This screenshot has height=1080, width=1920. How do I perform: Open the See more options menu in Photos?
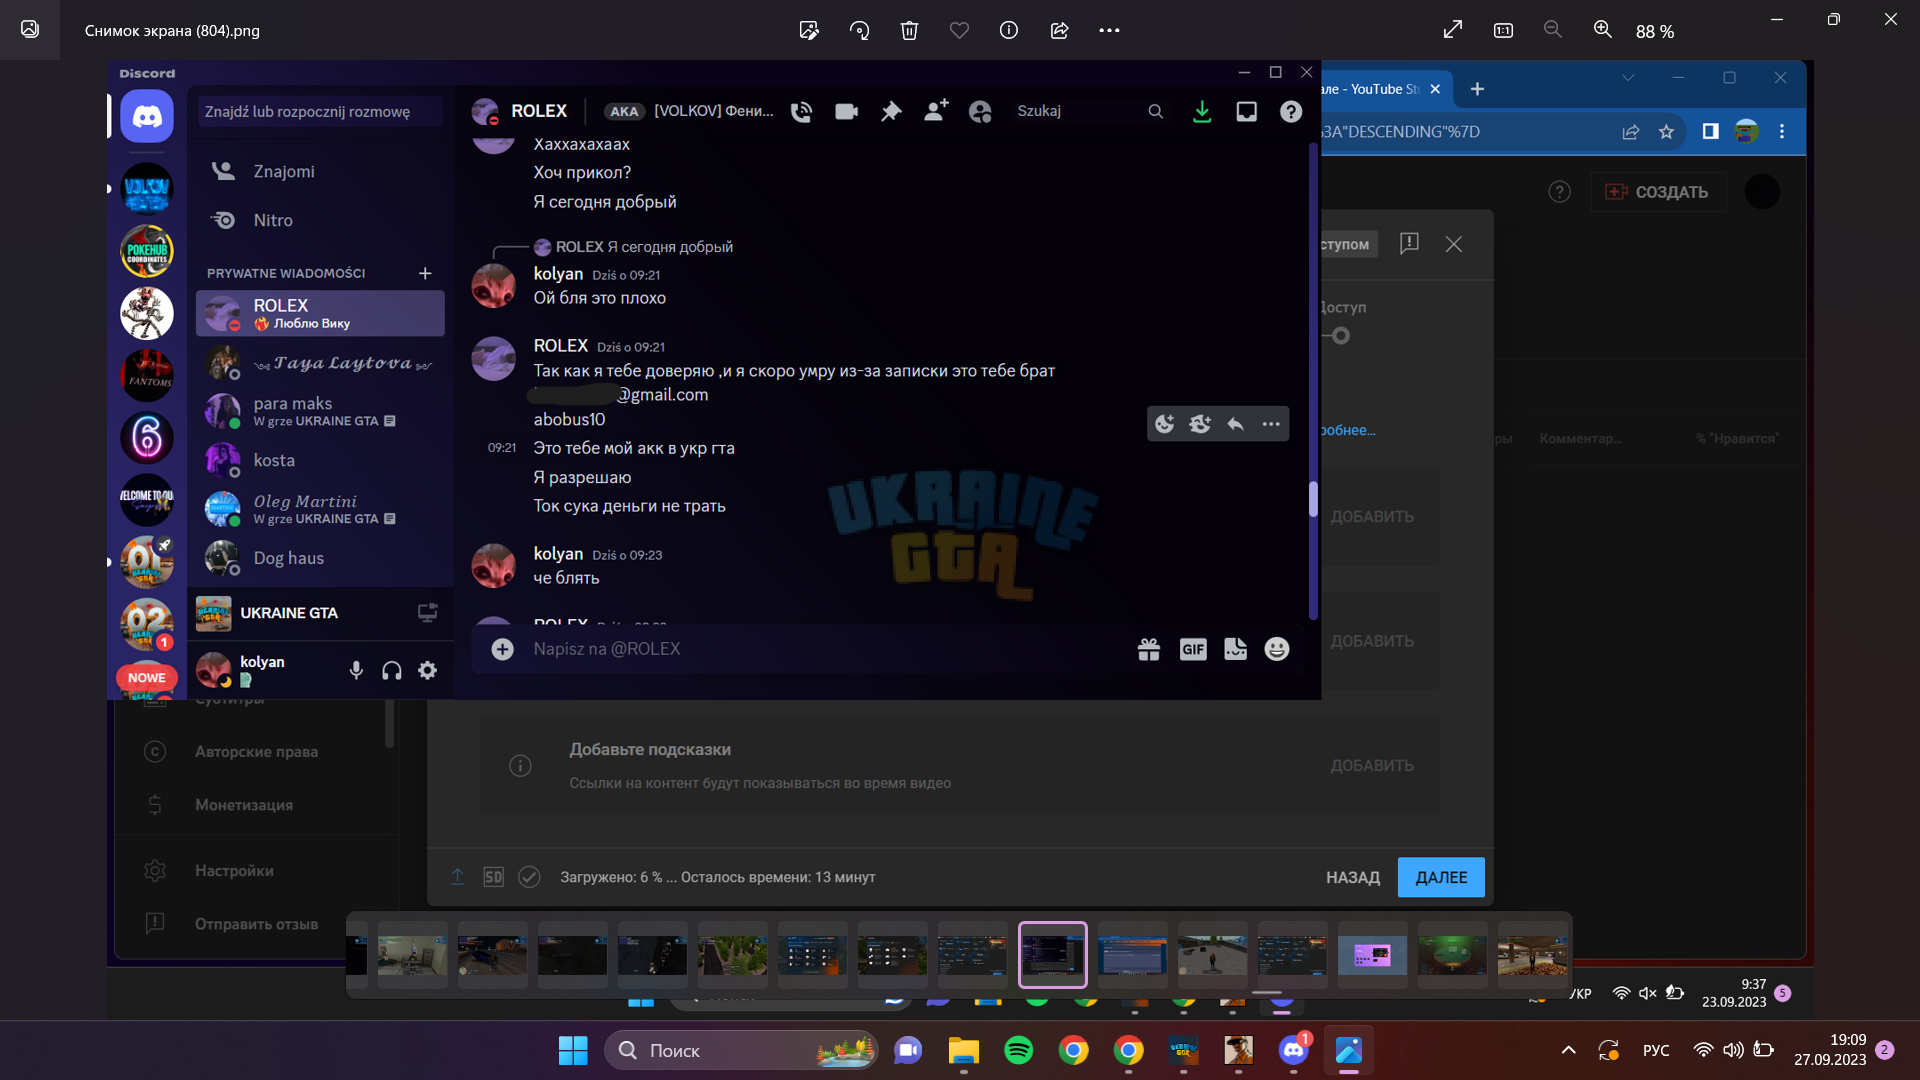1109,30
